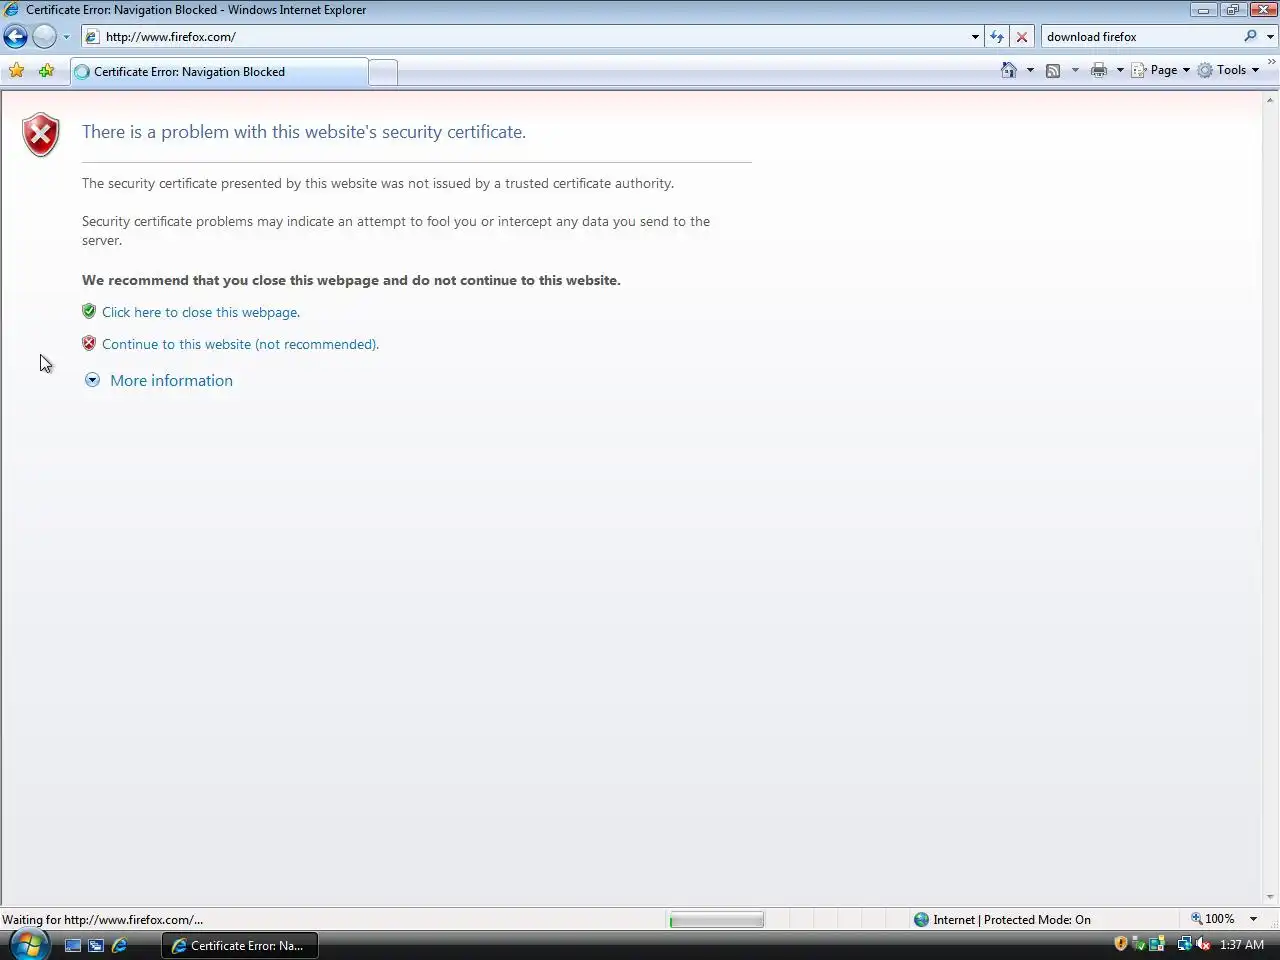Image resolution: width=1280 pixels, height=960 pixels.
Task: Go back using the Back arrow button
Action: (15, 37)
